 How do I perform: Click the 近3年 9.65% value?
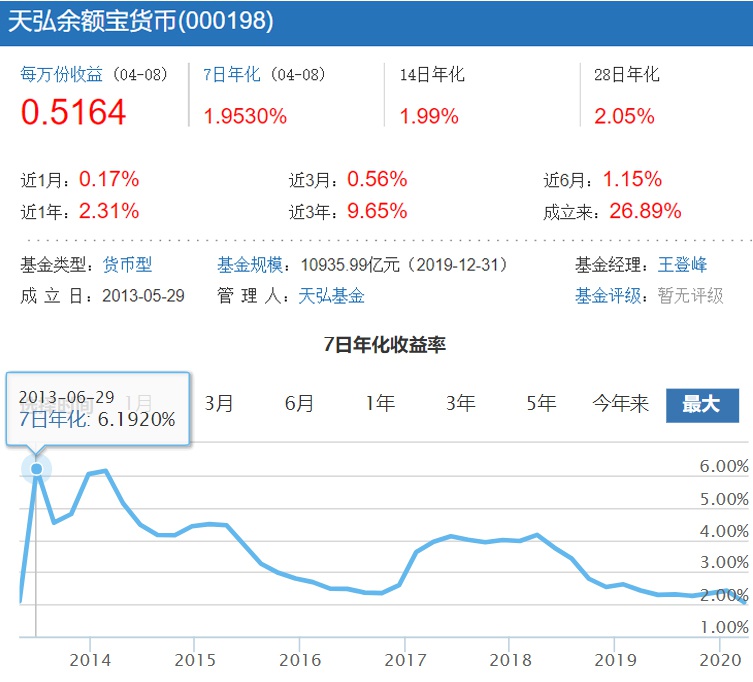pyautogui.click(x=377, y=211)
